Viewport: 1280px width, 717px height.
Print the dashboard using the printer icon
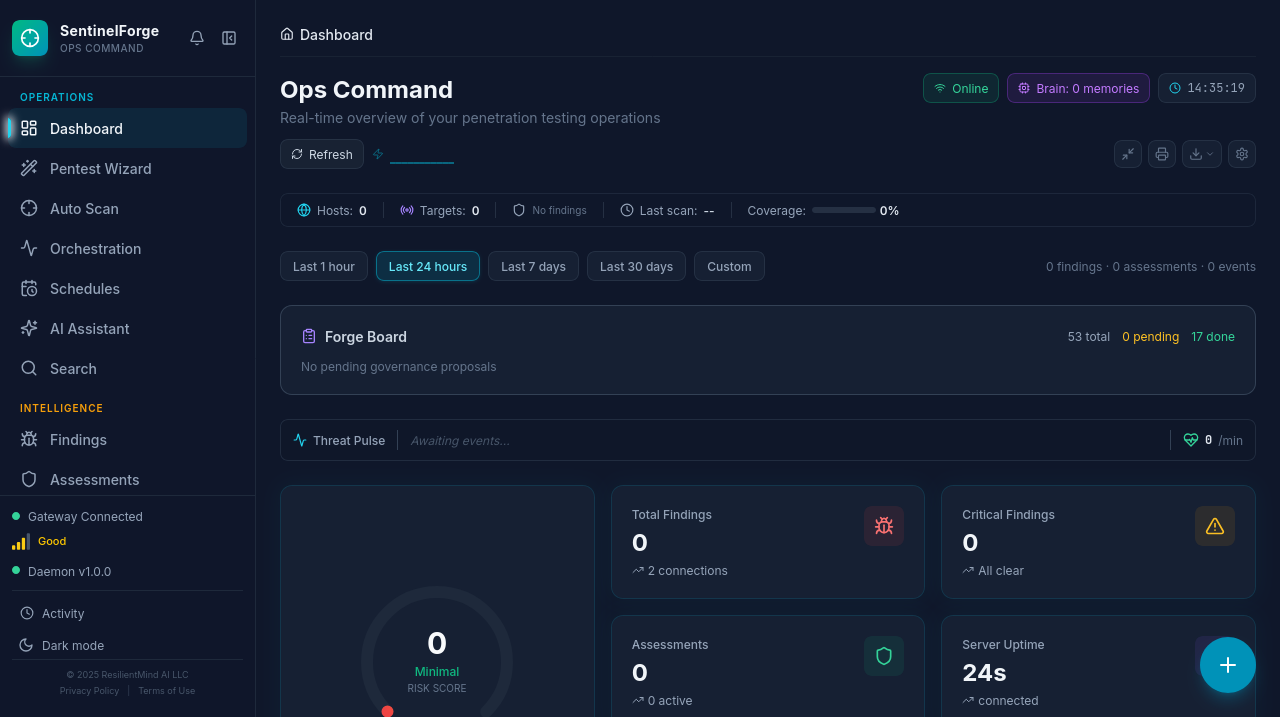click(1161, 154)
